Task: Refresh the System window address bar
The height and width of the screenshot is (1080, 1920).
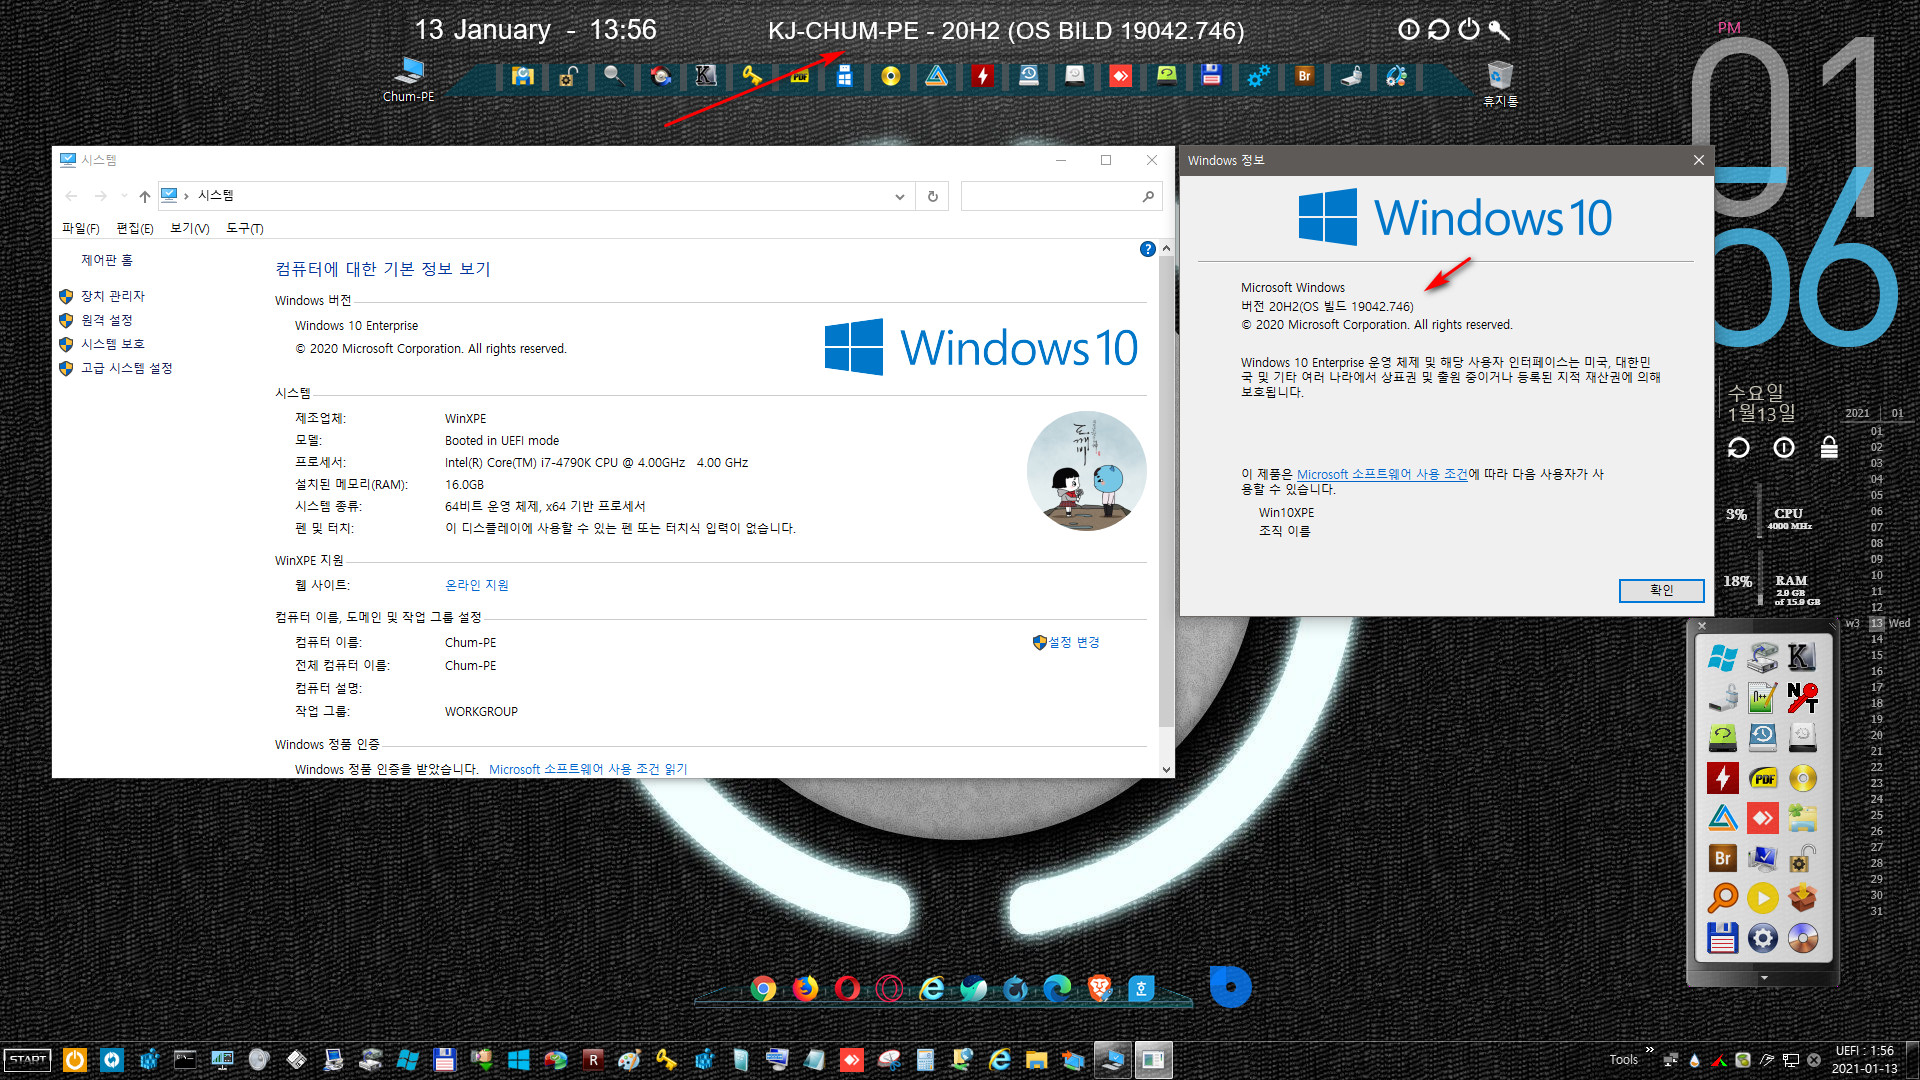Action: click(932, 196)
